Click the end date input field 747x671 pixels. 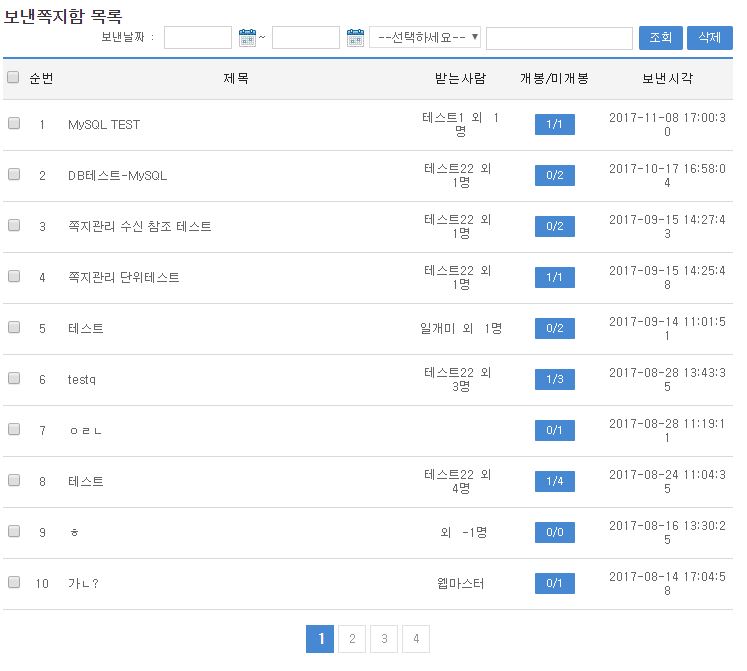[x=306, y=38]
